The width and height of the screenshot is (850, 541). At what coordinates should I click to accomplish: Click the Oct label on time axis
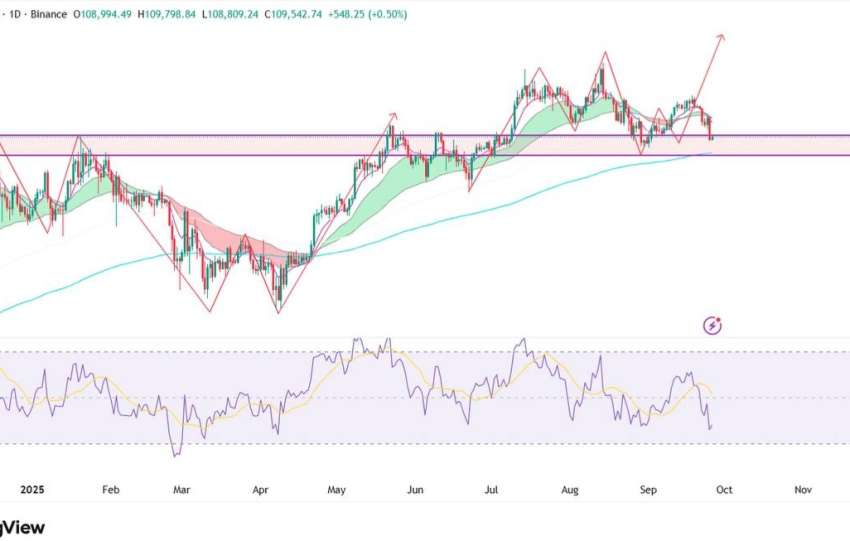724,491
